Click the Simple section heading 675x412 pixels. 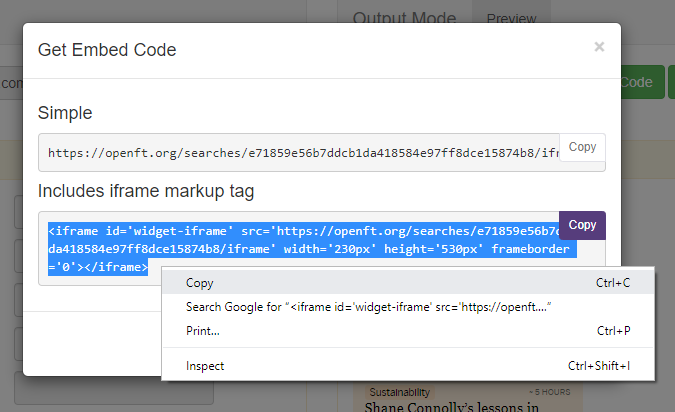tap(64, 113)
